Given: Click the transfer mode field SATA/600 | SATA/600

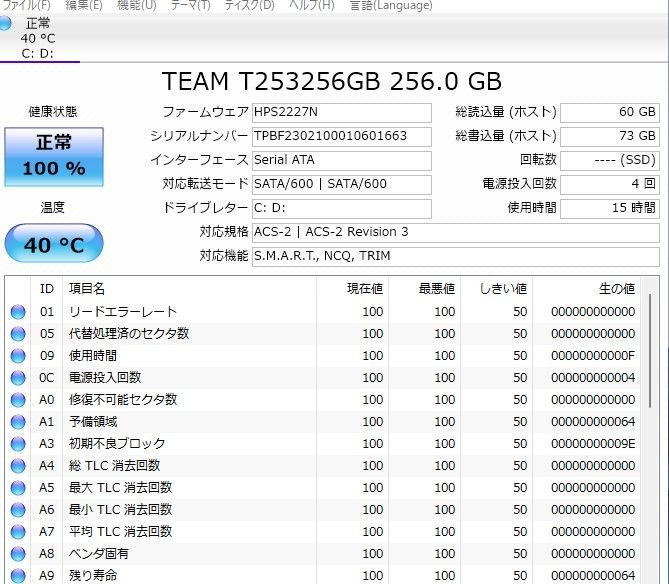Looking at the screenshot, I should (x=341, y=184).
